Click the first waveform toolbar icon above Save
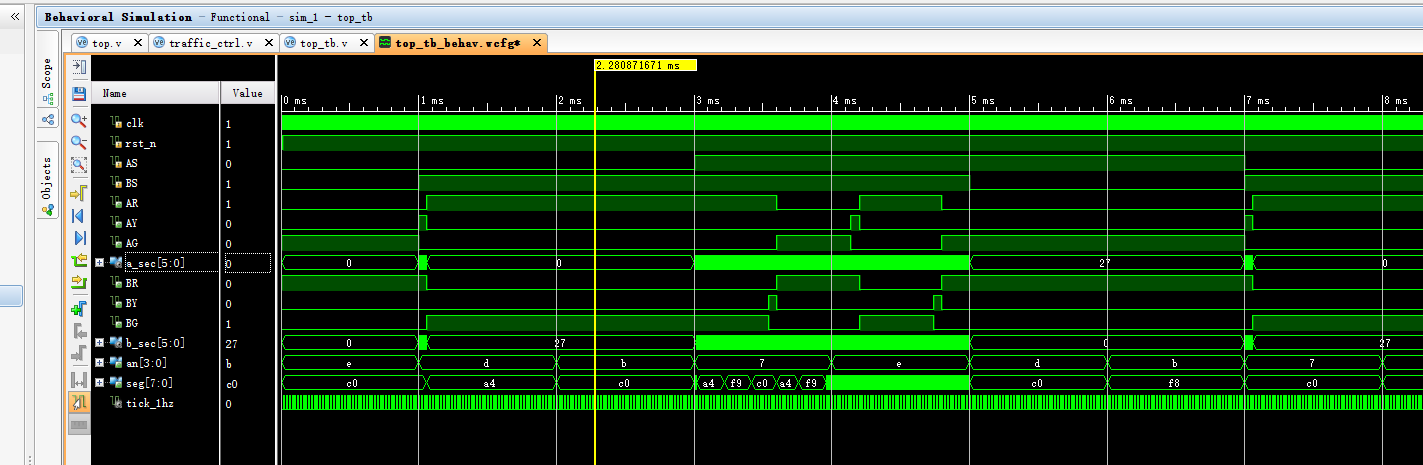Viewport: 1423px width, 465px height. click(x=79, y=66)
